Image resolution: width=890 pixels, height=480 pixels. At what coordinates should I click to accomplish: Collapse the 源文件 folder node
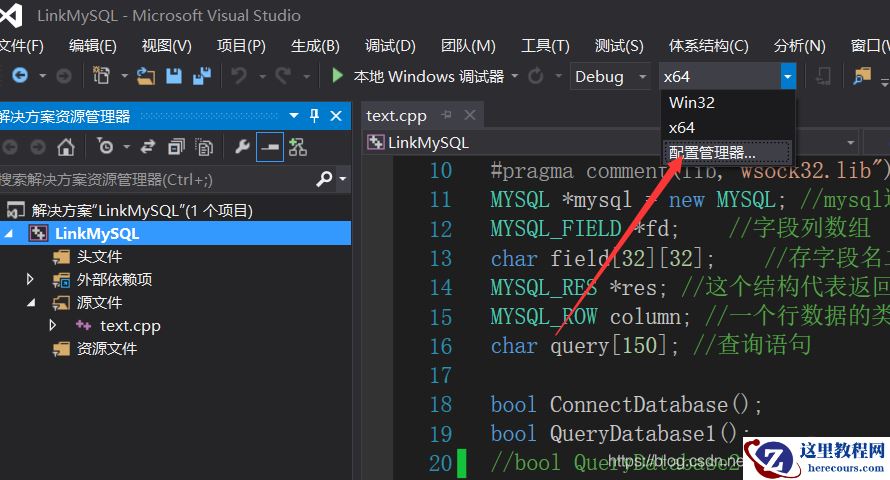31,303
